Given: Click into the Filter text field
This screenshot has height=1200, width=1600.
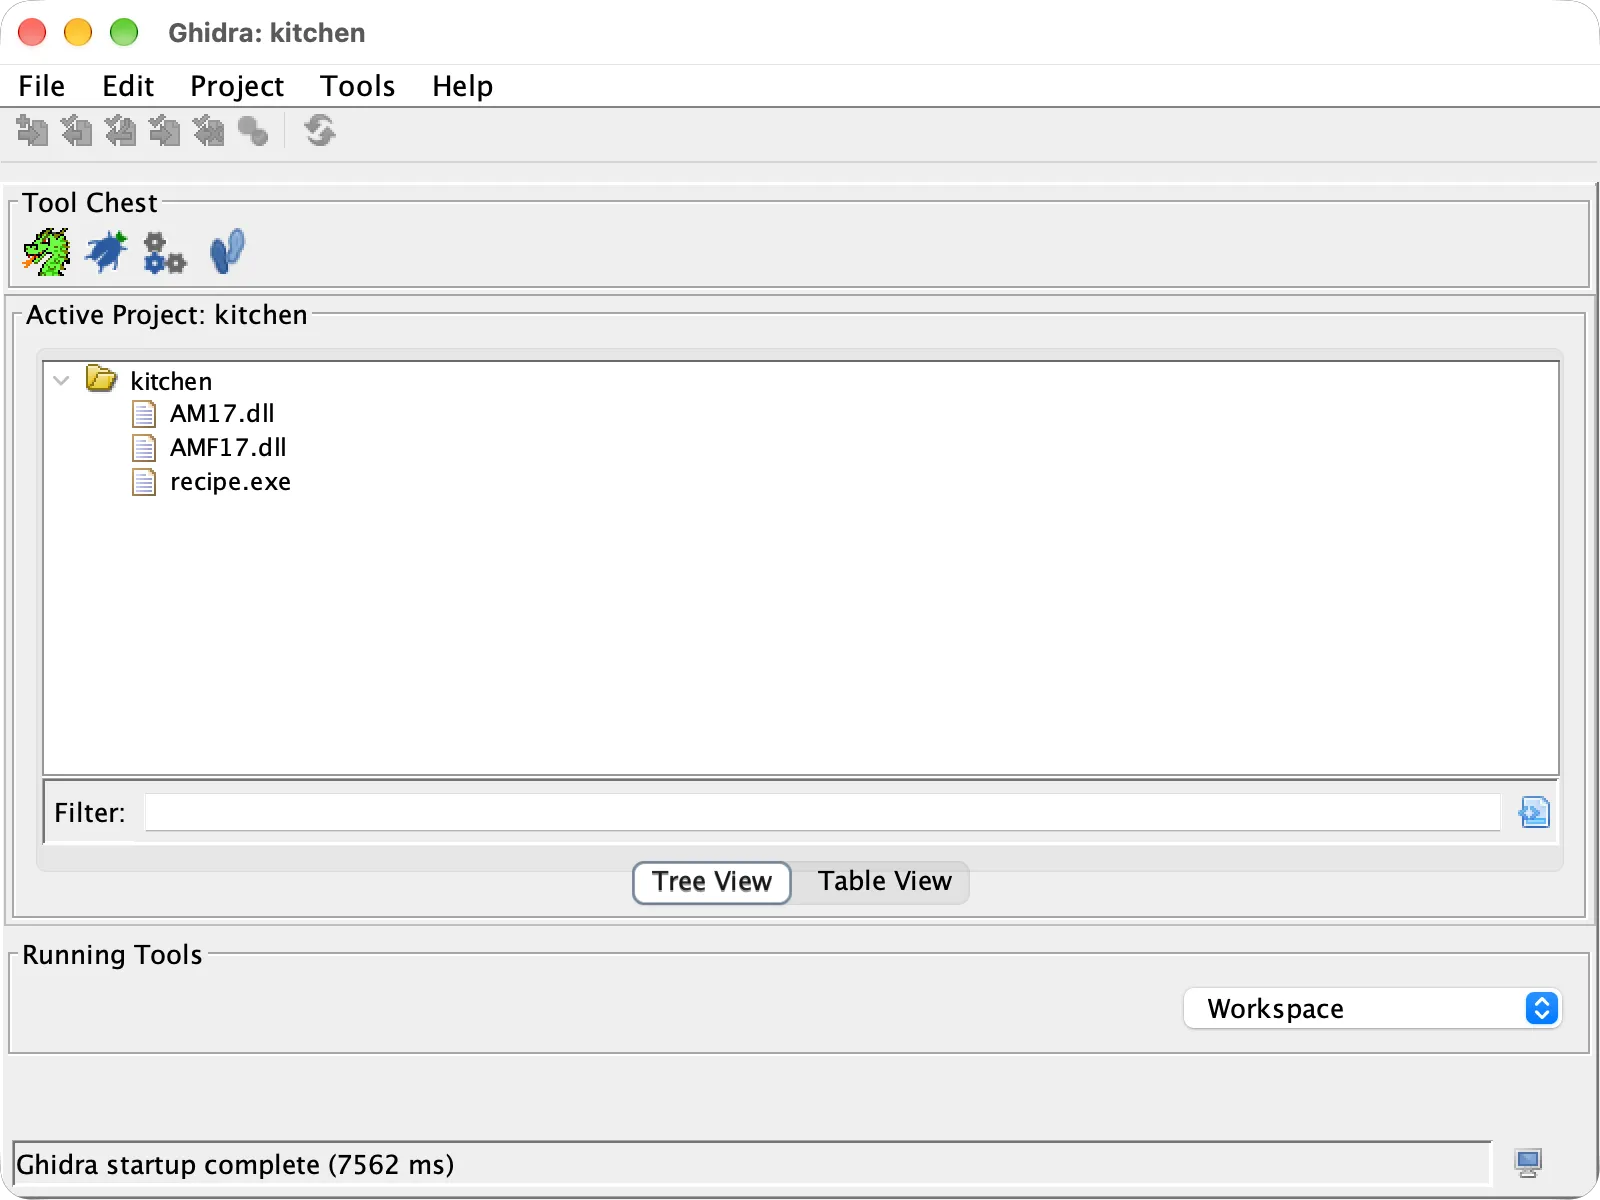Looking at the screenshot, I should tap(822, 812).
